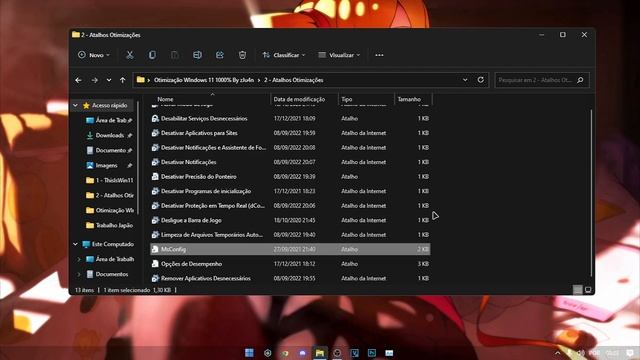Screen dimensions: 640x360
Task: Click the Imagens icon in navigation pane
Action: (x=90, y=165)
